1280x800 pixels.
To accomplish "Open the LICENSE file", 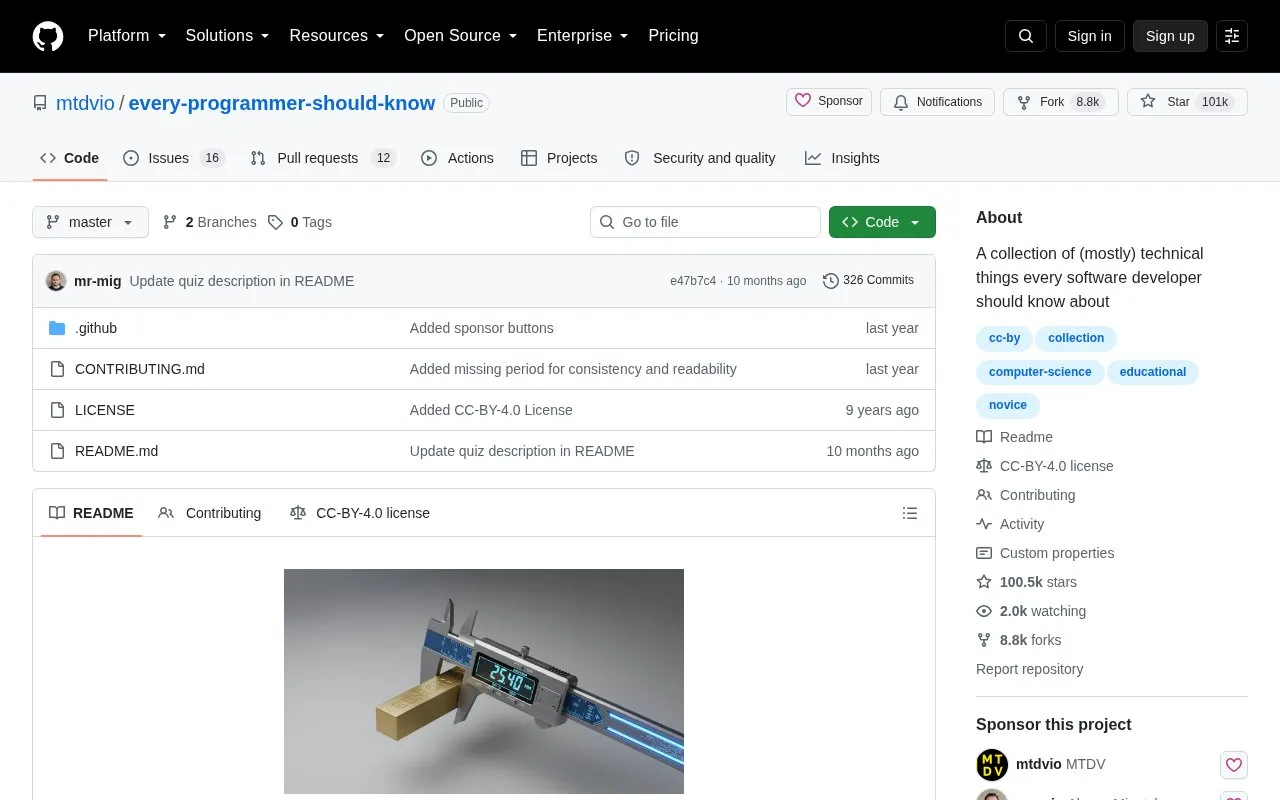I will [x=105, y=410].
